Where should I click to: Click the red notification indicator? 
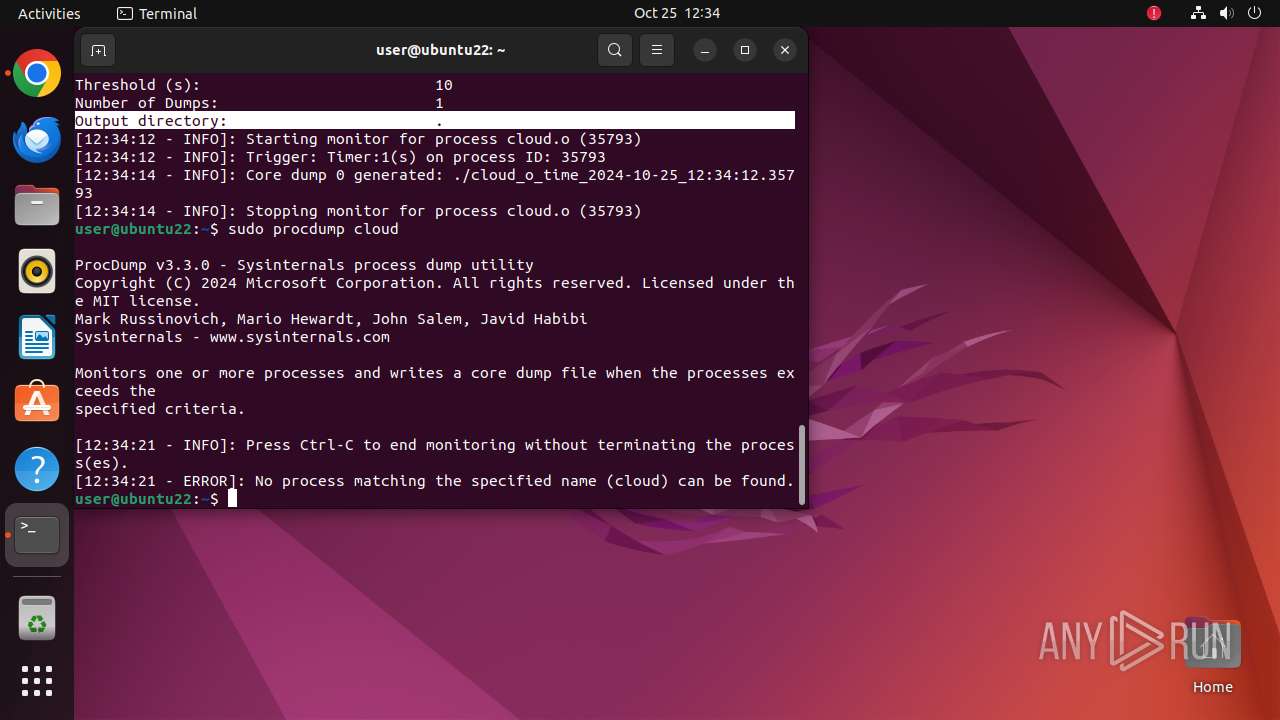pos(1154,13)
